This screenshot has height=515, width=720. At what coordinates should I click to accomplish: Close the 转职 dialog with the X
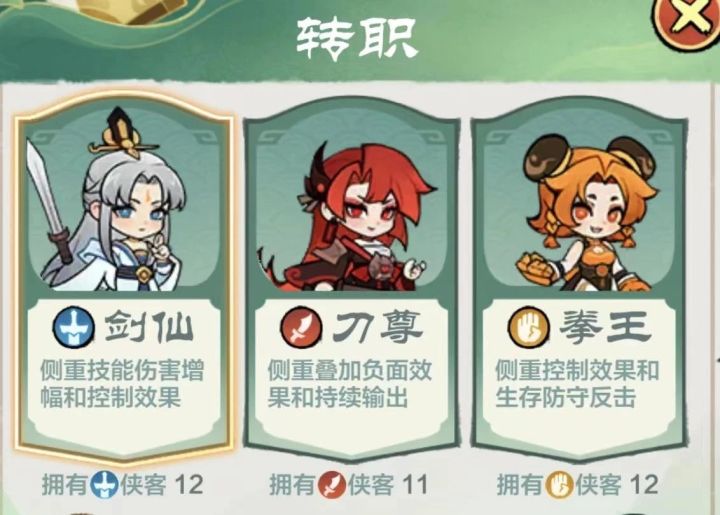pyautogui.click(x=689, y=19)
